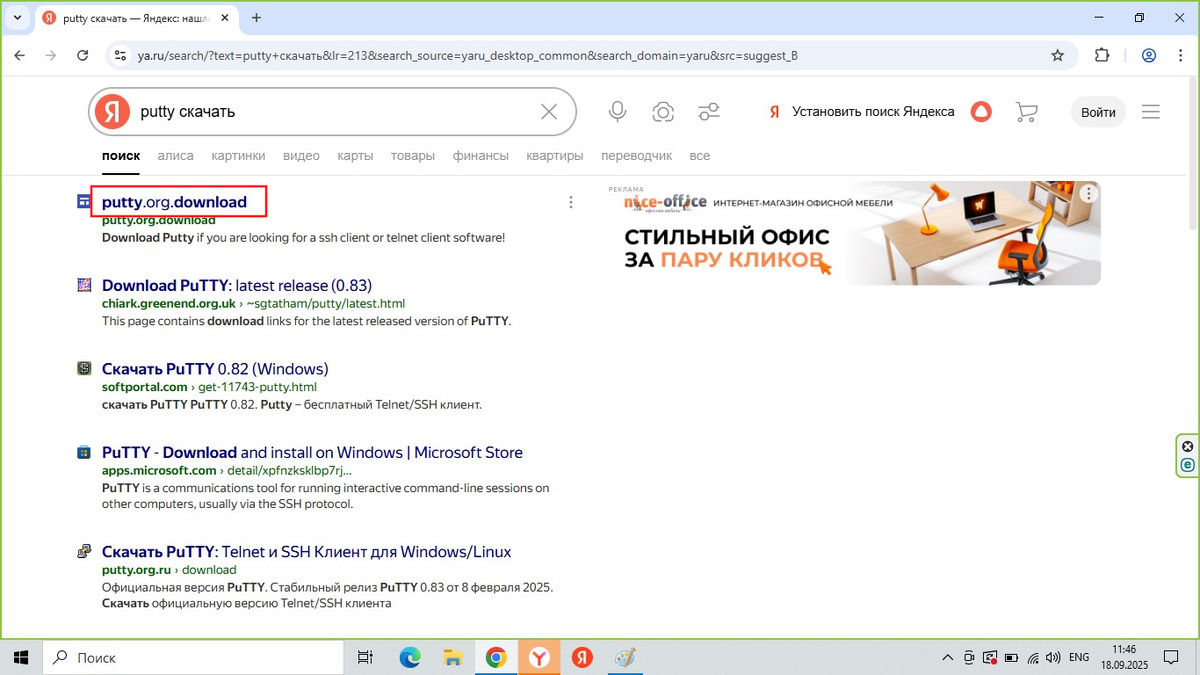Click favicon of chiark.greenend.org.uk result

pos(85,285)
